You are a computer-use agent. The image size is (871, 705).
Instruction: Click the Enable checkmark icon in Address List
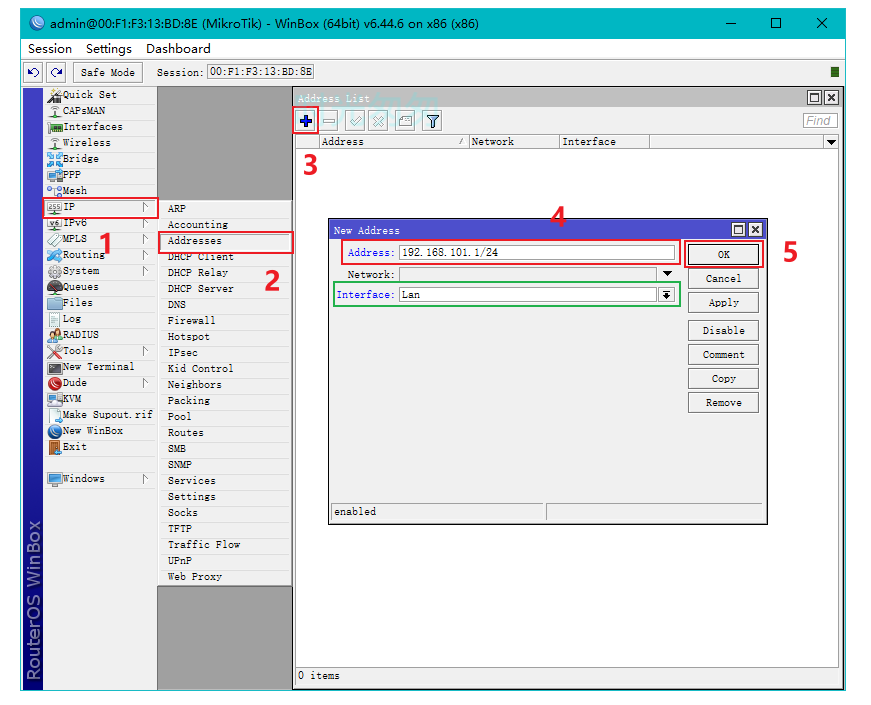point(355,121)
